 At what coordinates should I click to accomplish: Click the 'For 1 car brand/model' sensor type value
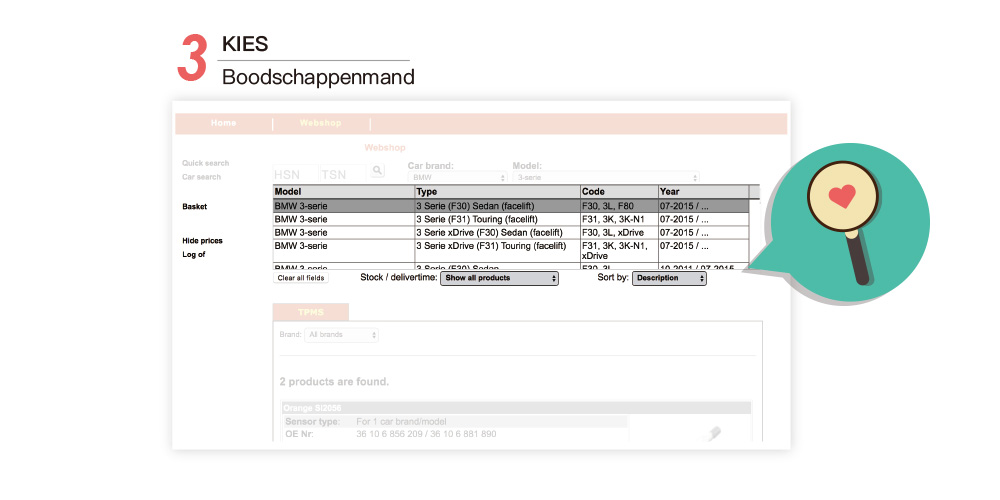click(x=401, y=422)
